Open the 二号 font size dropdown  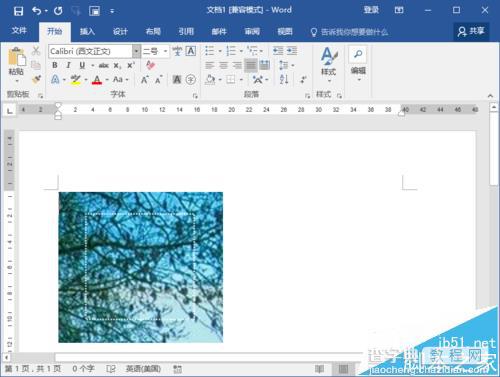tap(166, 51)
